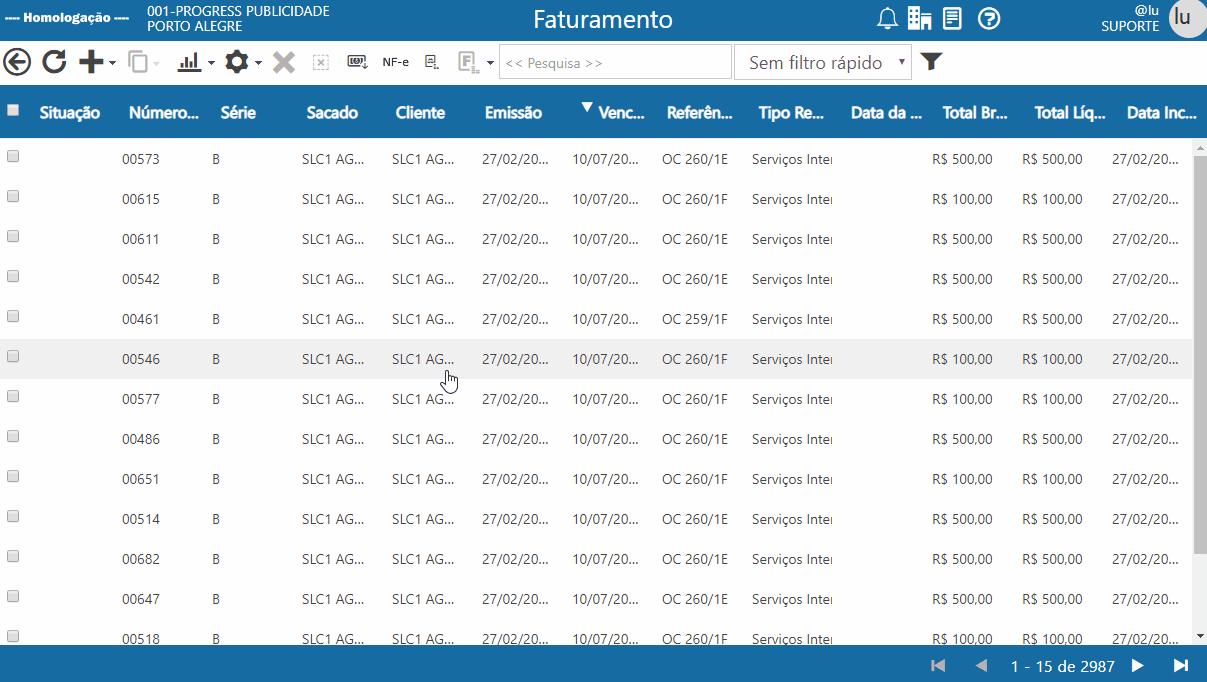Toggle the sort on the Venc... column
This screenshot has height=682, width=1207.
619,113
